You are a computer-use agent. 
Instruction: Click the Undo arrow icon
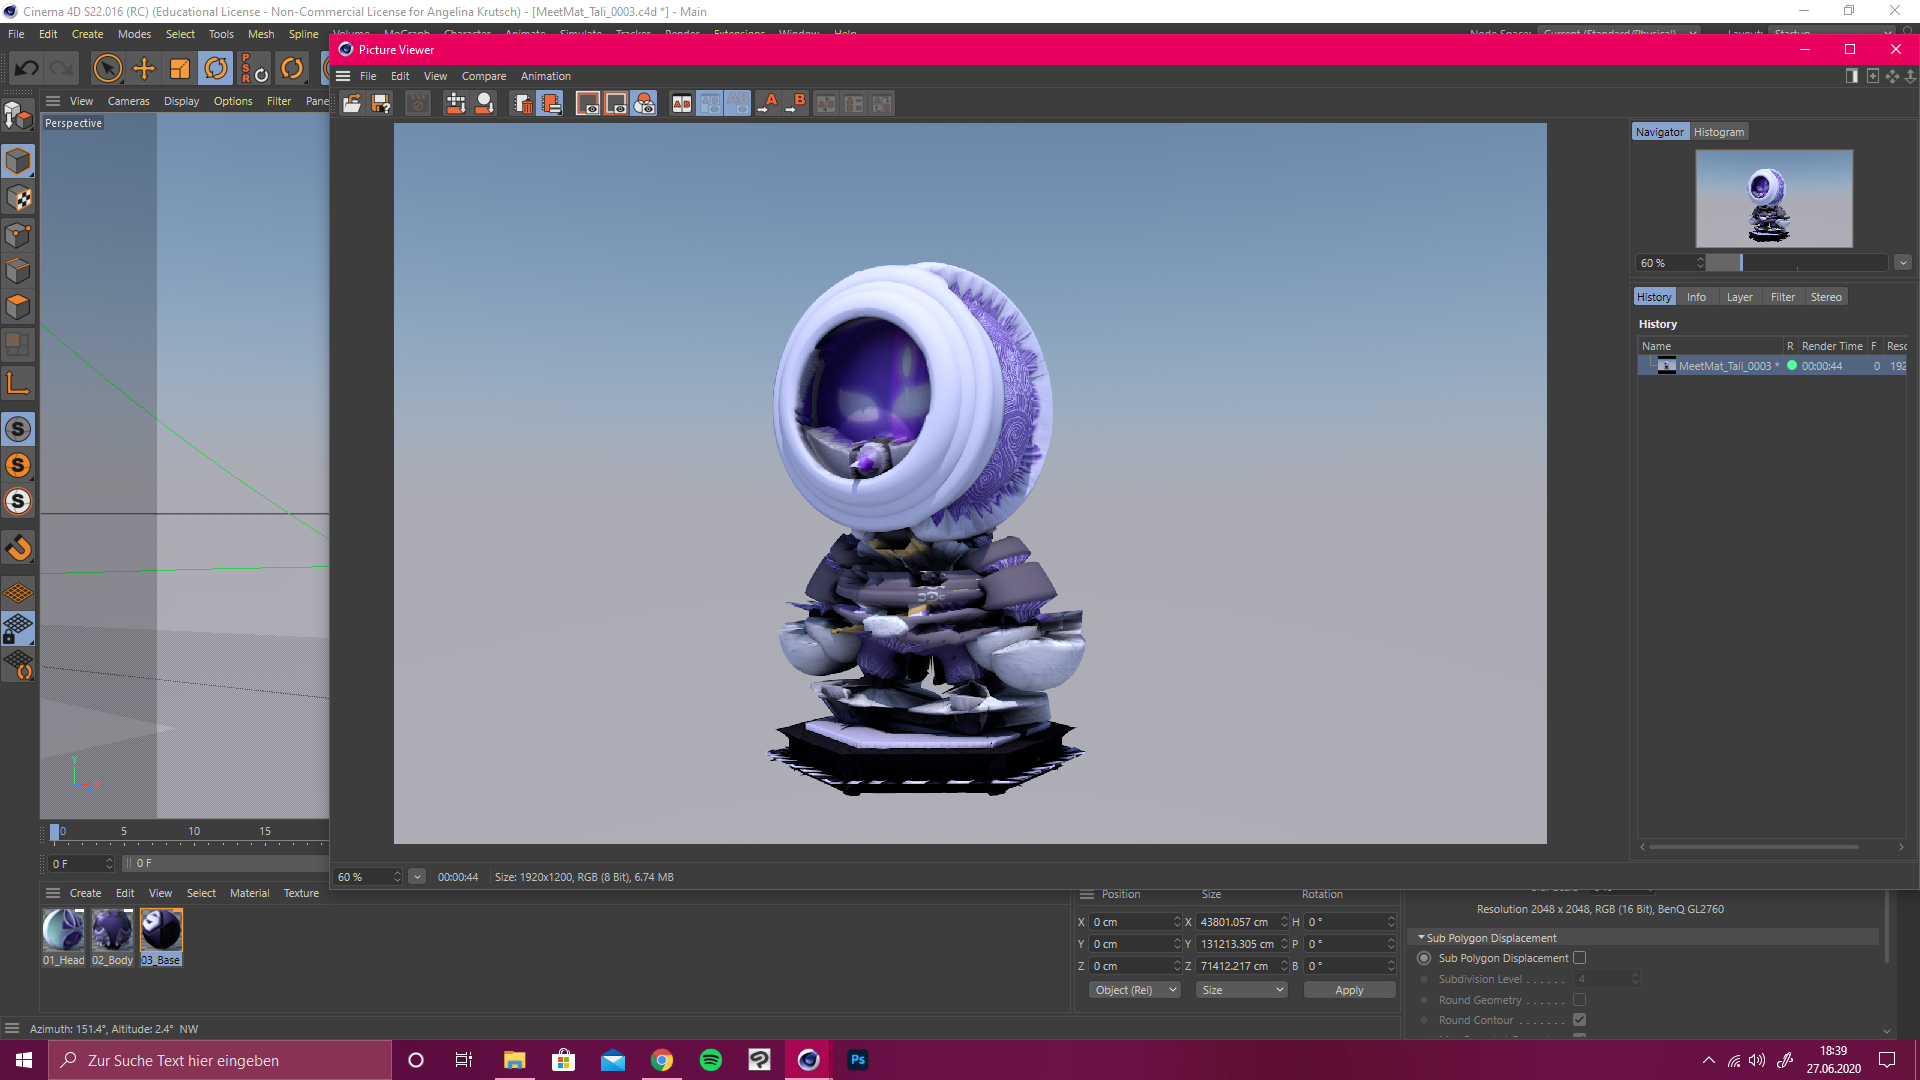(x=27, y=69)
